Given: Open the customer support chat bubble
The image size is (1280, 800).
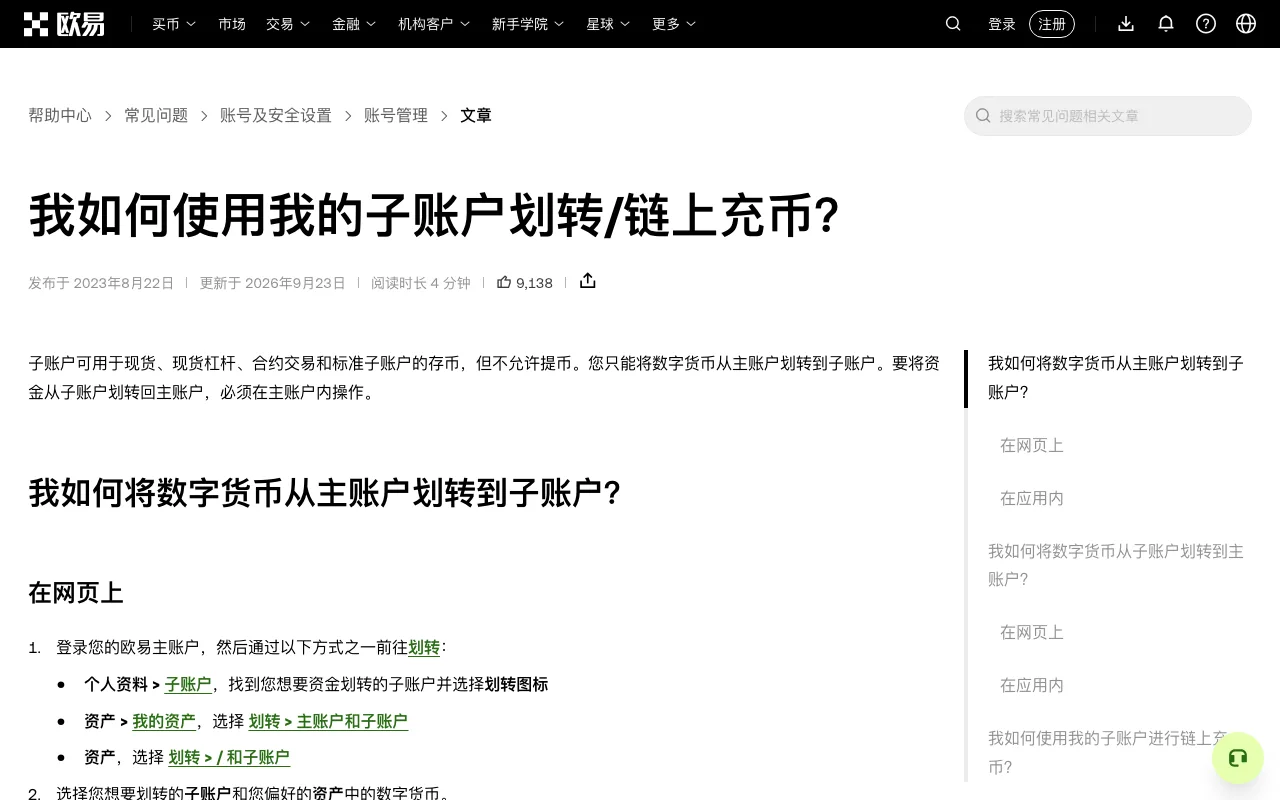Looking at the screenshot, I should point(1238,758).
